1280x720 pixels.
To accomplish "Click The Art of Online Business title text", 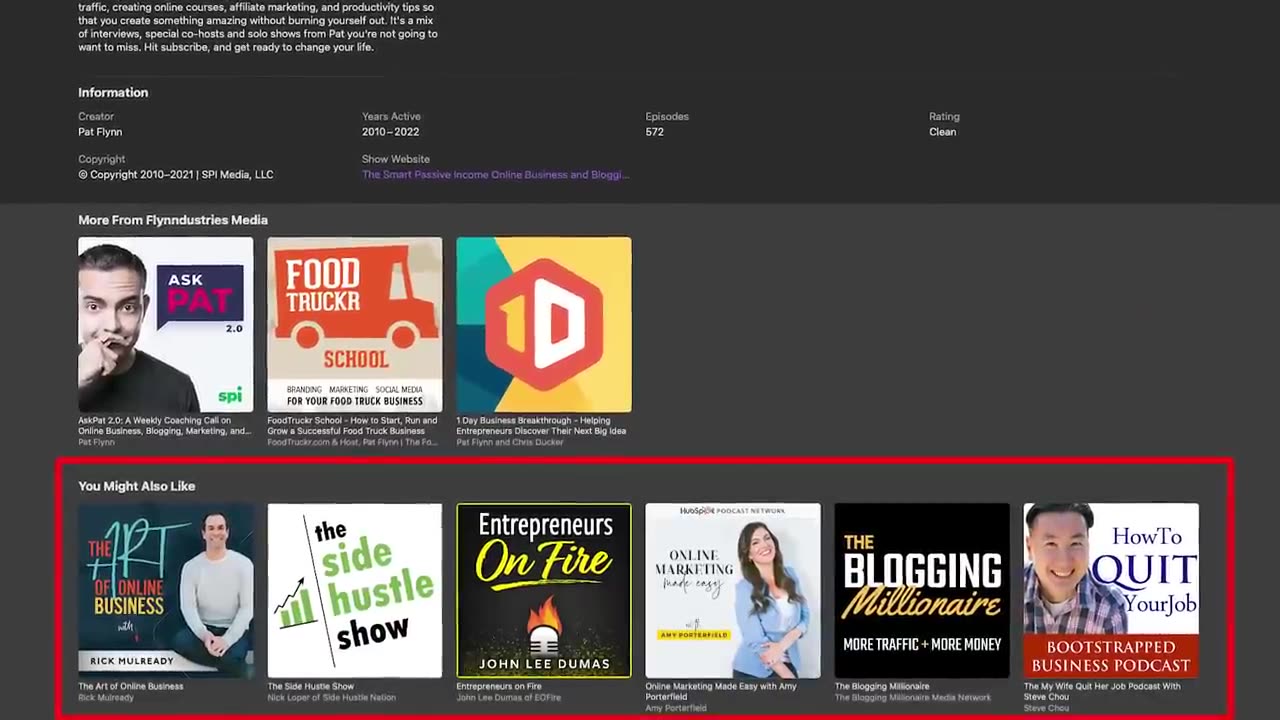I will 131,686.
